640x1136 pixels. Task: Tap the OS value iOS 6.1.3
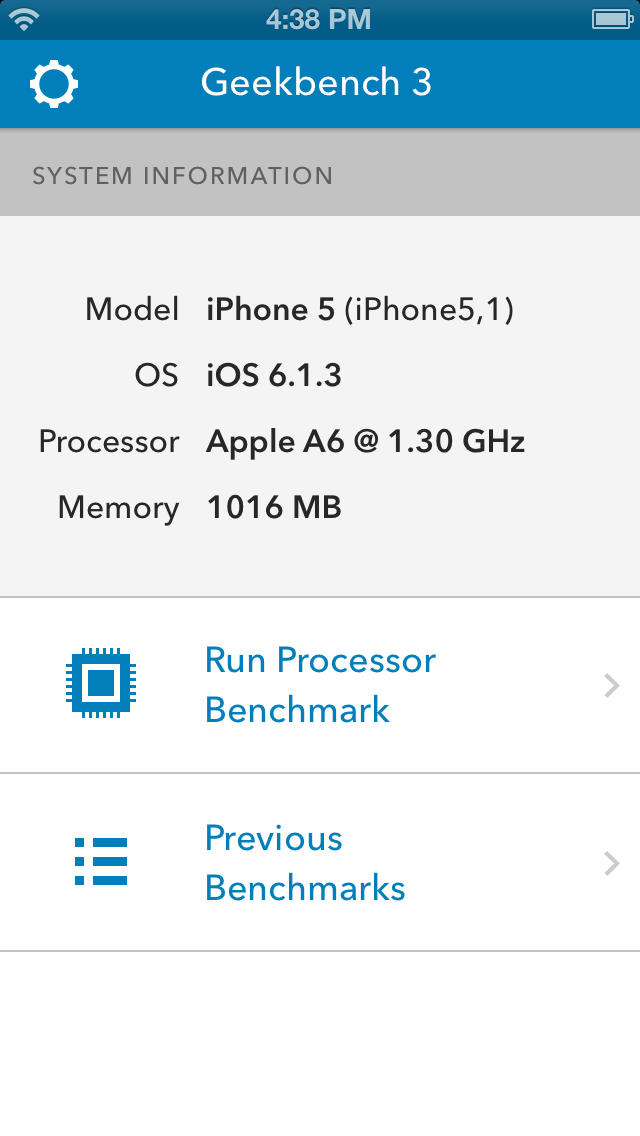[274, 376]
